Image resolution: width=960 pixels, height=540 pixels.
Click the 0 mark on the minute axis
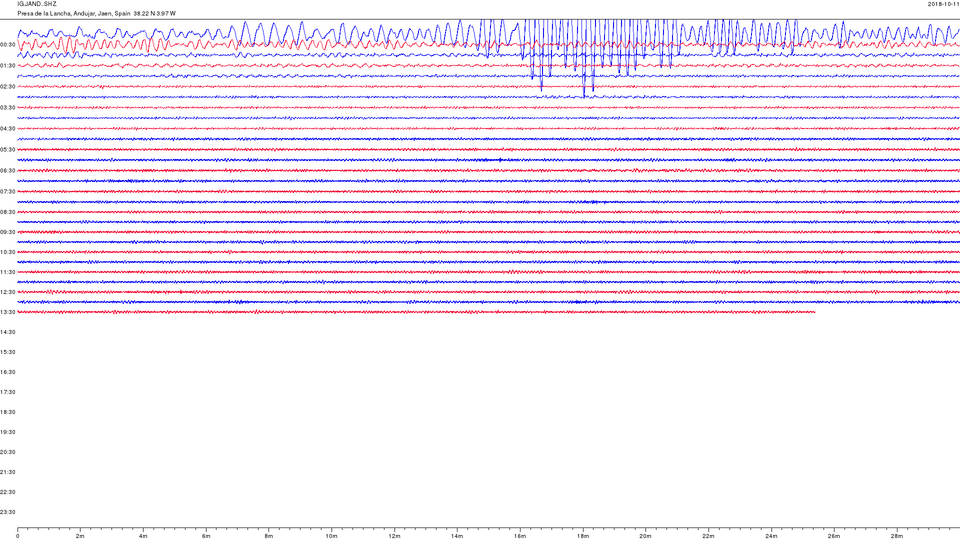click(18, 536)
